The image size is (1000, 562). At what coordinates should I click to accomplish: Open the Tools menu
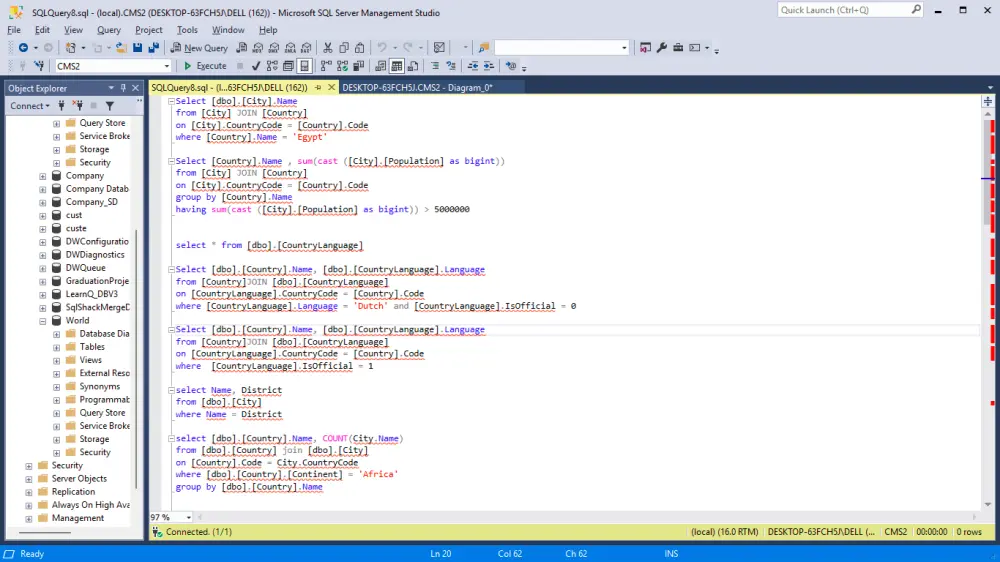(x=187, y=30)
